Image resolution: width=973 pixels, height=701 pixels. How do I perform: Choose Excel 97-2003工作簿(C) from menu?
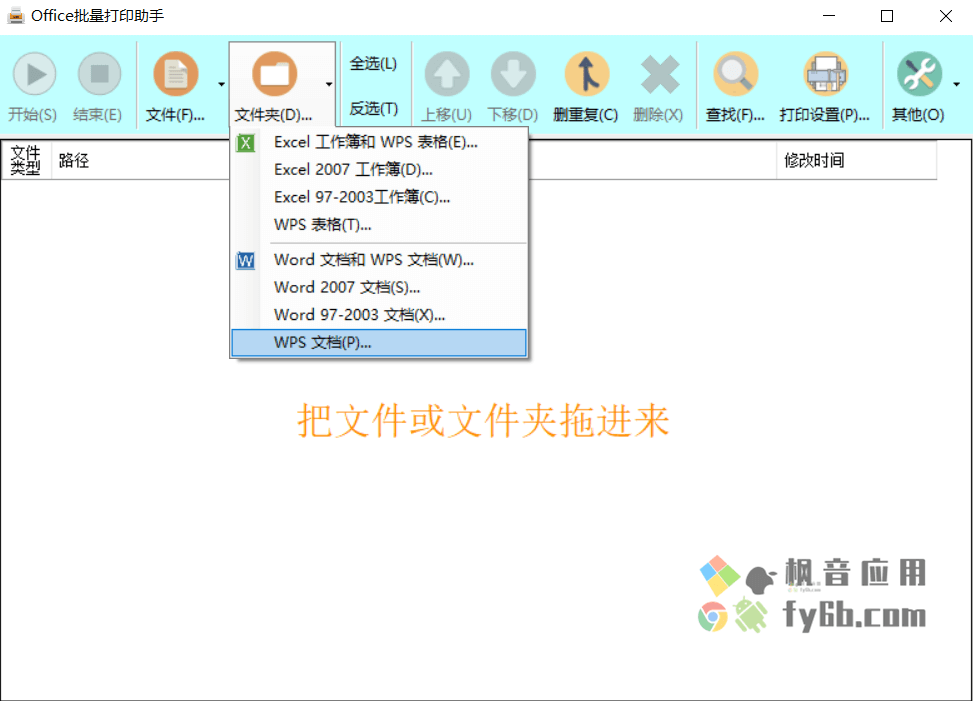click(x=379, y=197)
